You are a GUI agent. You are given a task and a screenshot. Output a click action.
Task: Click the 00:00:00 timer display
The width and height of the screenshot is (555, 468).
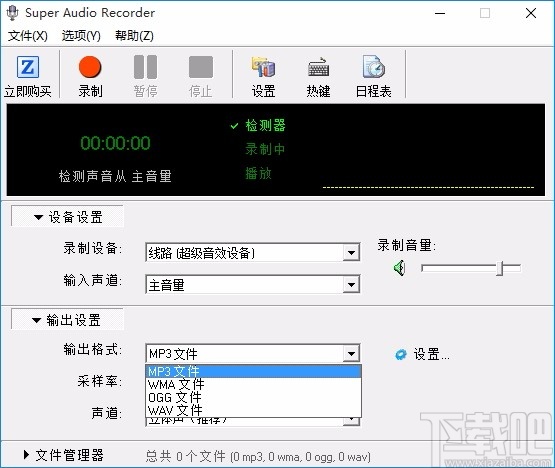(x=115, y=143)
